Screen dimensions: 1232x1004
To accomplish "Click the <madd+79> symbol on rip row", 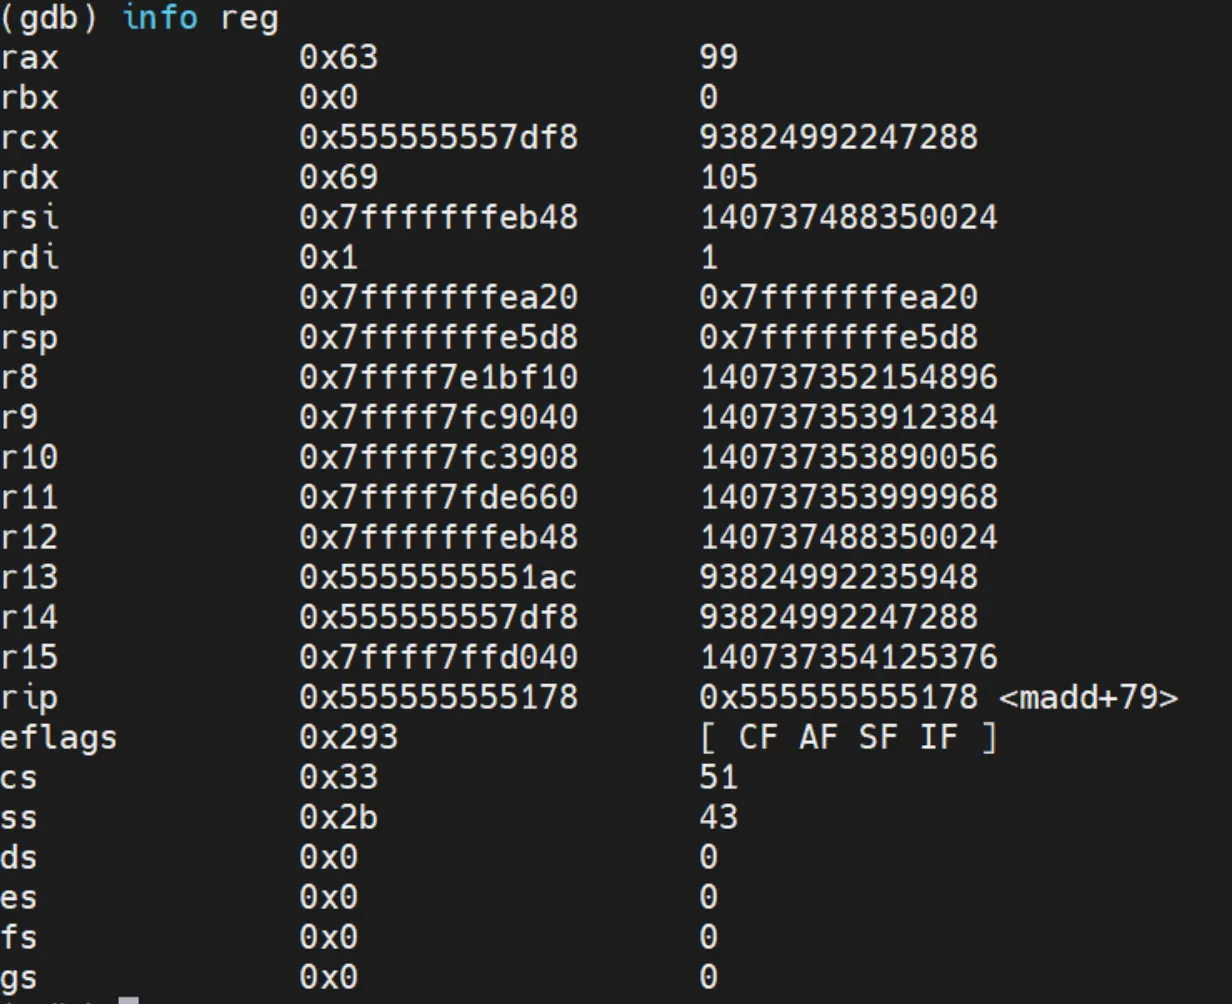I will click(x=1088, y=698).
